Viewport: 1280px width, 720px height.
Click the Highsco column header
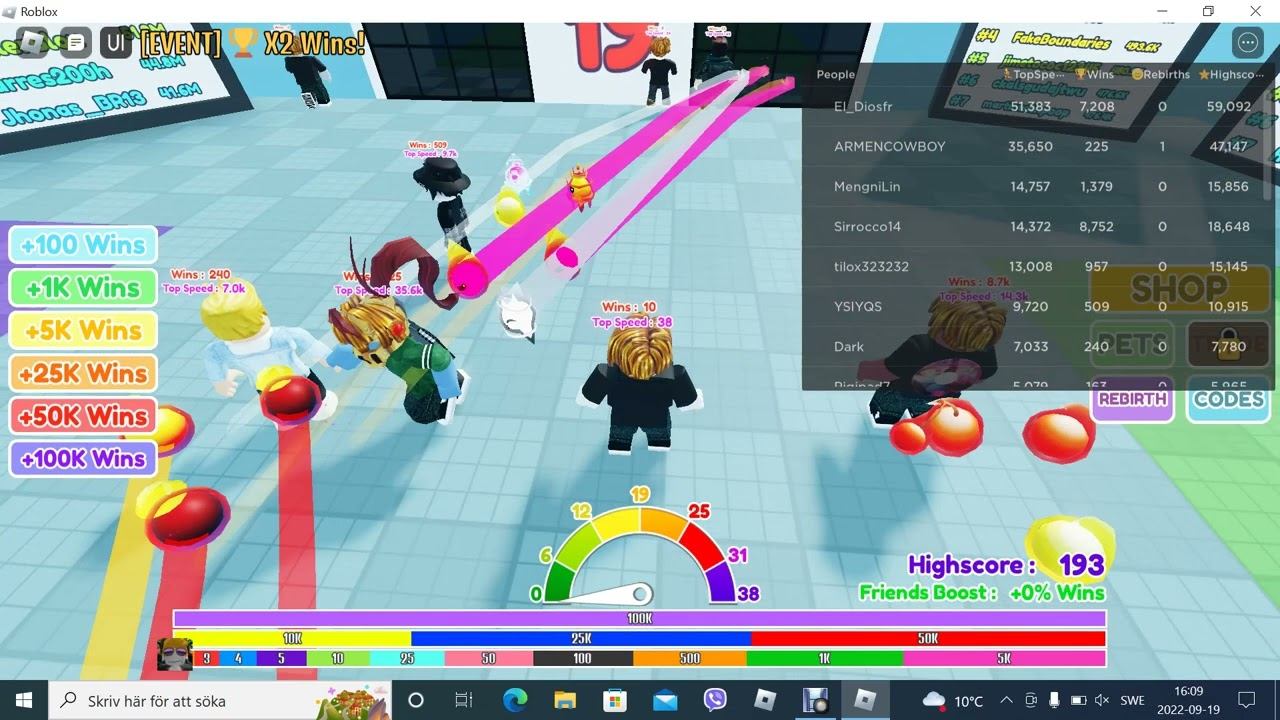[x=1231, y=74]
